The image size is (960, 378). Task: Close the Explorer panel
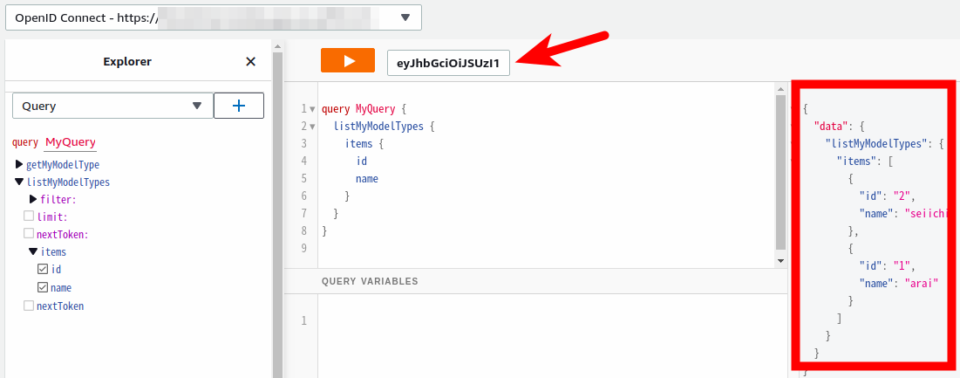250,62
